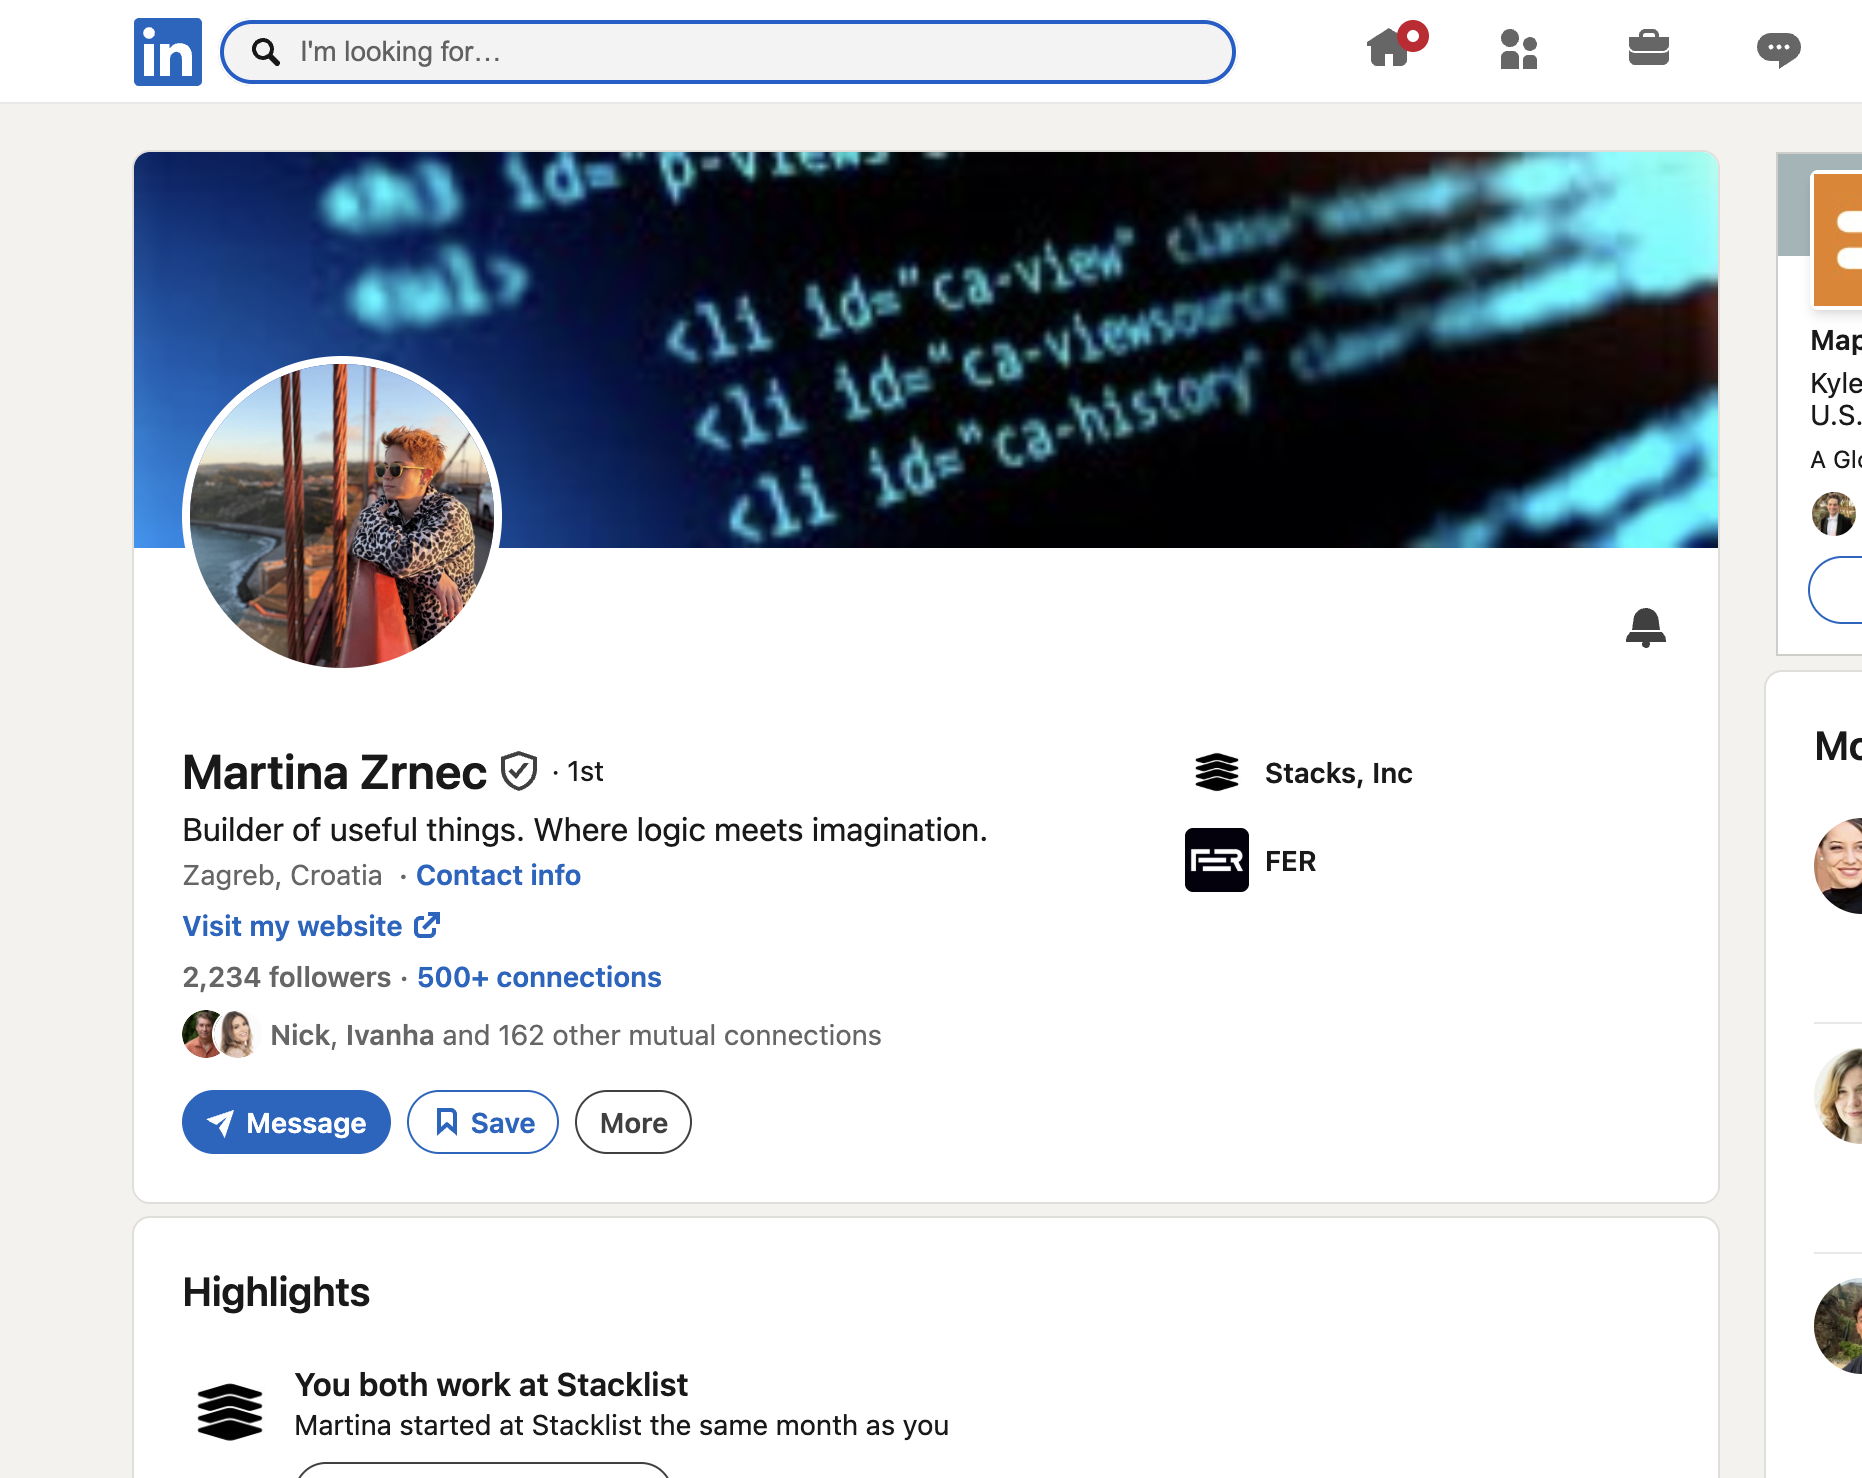Click "Martina started at Stacklist" description
The height and width of the screenshot is (1478, 1862).
(x=621, y=1425)
